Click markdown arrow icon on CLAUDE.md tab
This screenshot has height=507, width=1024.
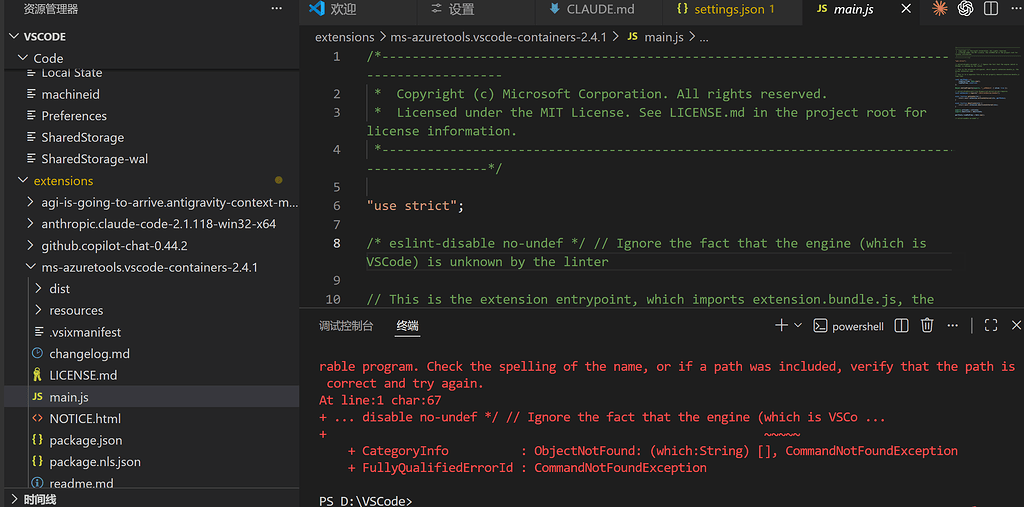click(554, 8)
